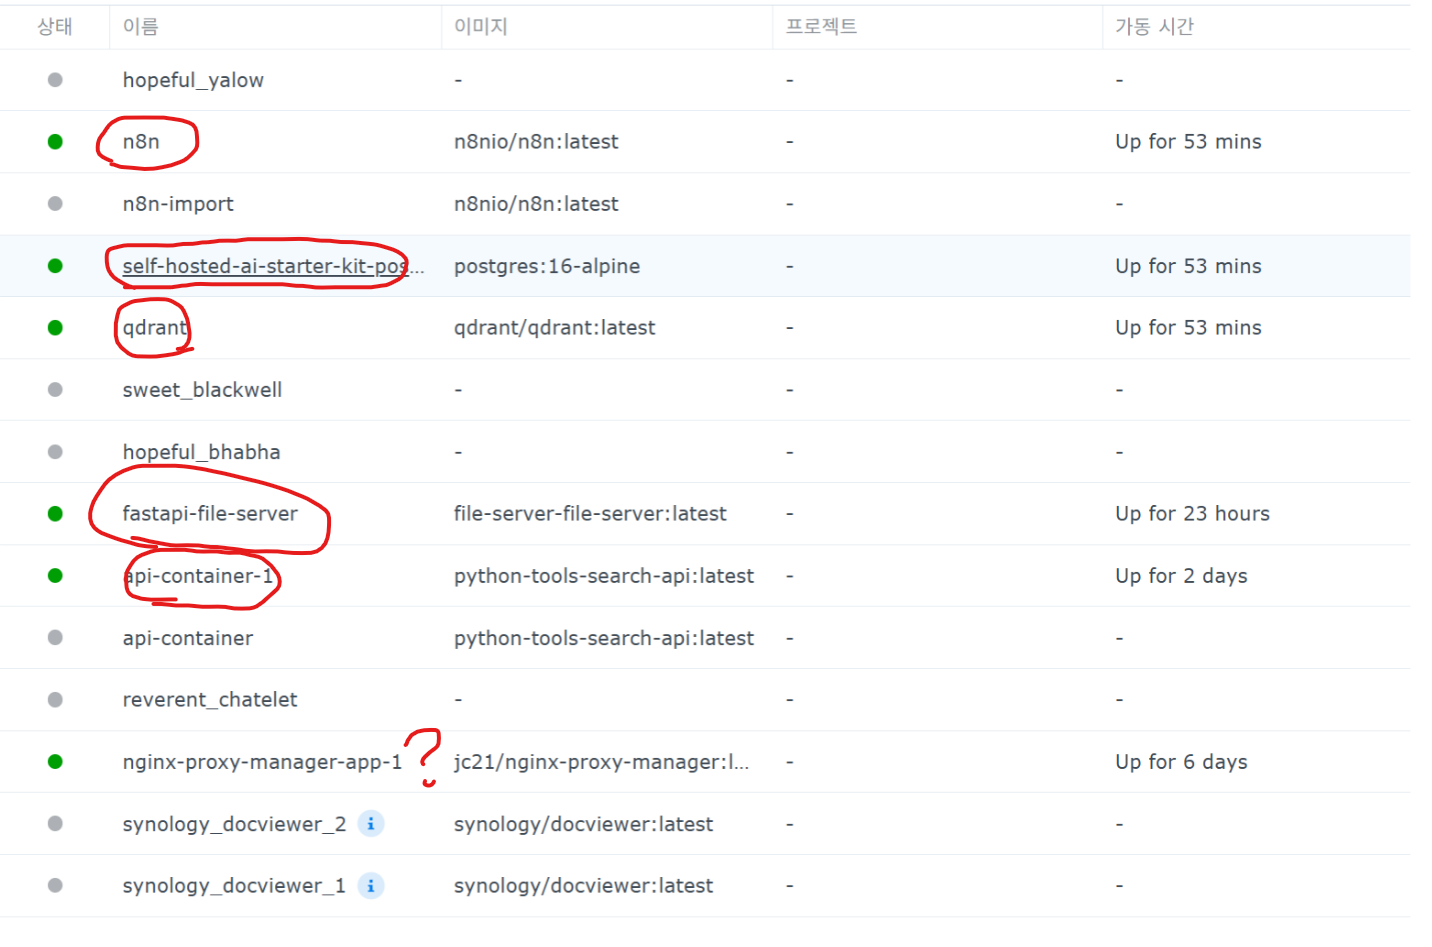Open info icon beside synology_docviewer_1

point(371,886)
